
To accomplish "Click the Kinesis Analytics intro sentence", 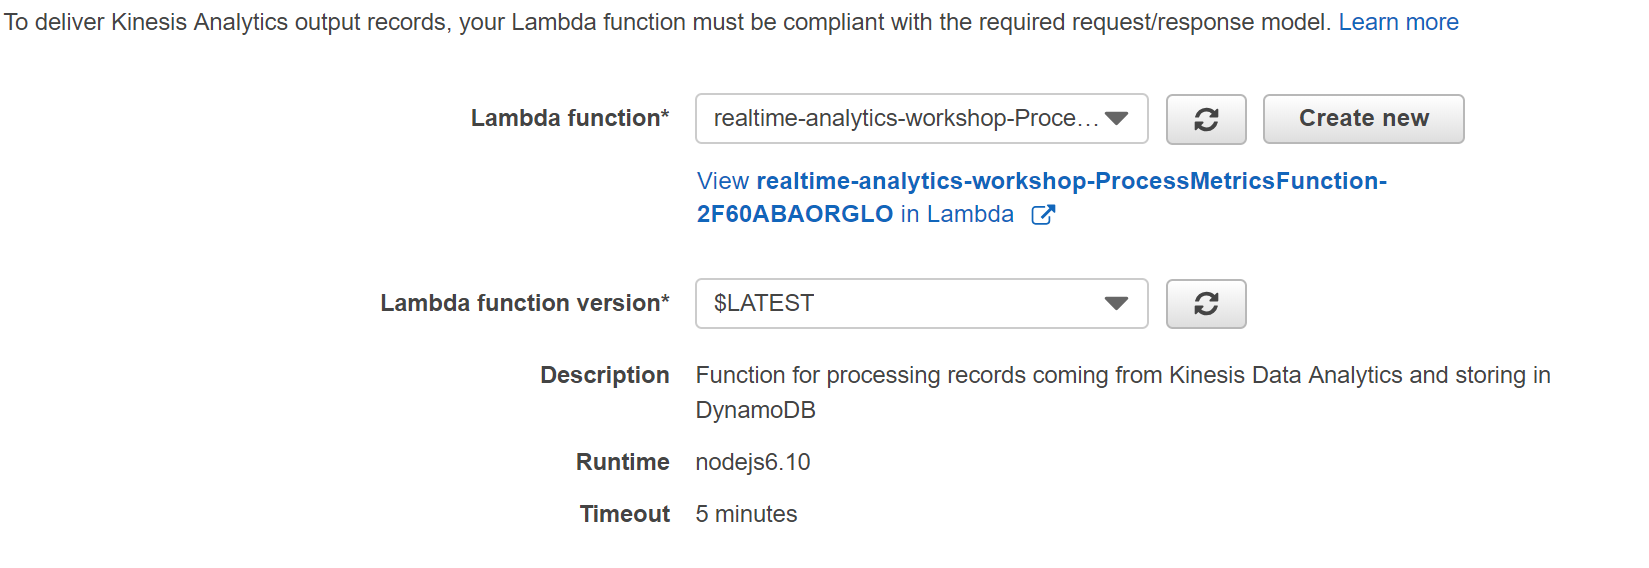I will 668,22.
